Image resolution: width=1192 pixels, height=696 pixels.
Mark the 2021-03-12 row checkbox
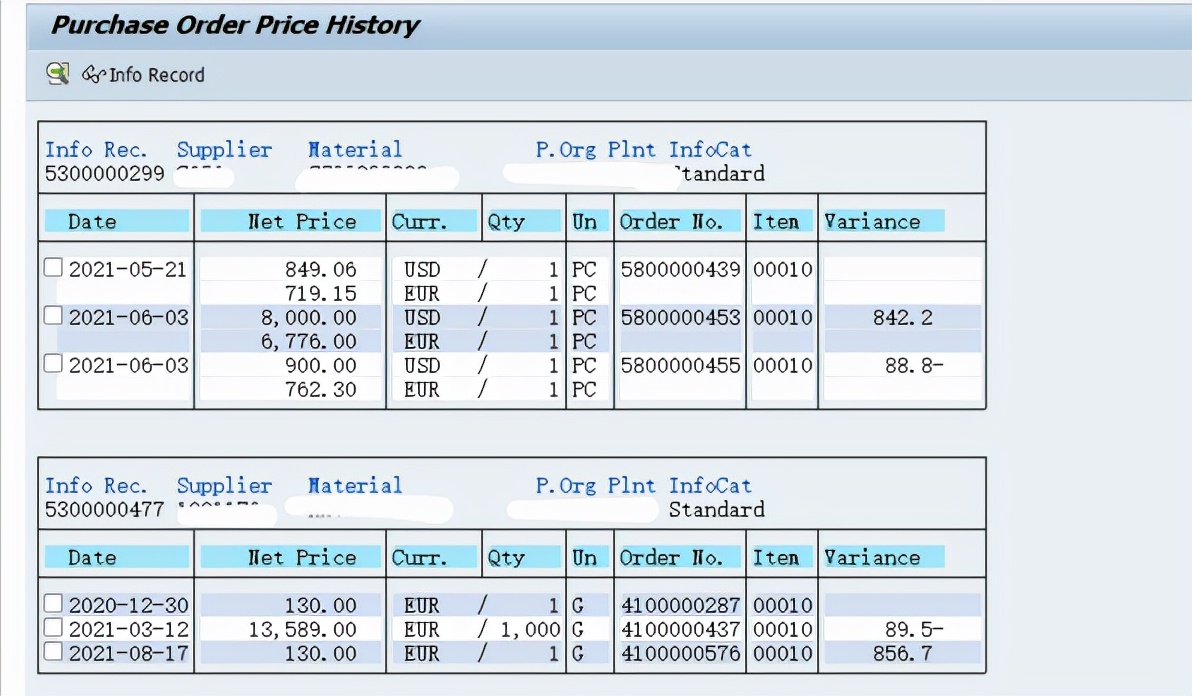coord(54,629)
